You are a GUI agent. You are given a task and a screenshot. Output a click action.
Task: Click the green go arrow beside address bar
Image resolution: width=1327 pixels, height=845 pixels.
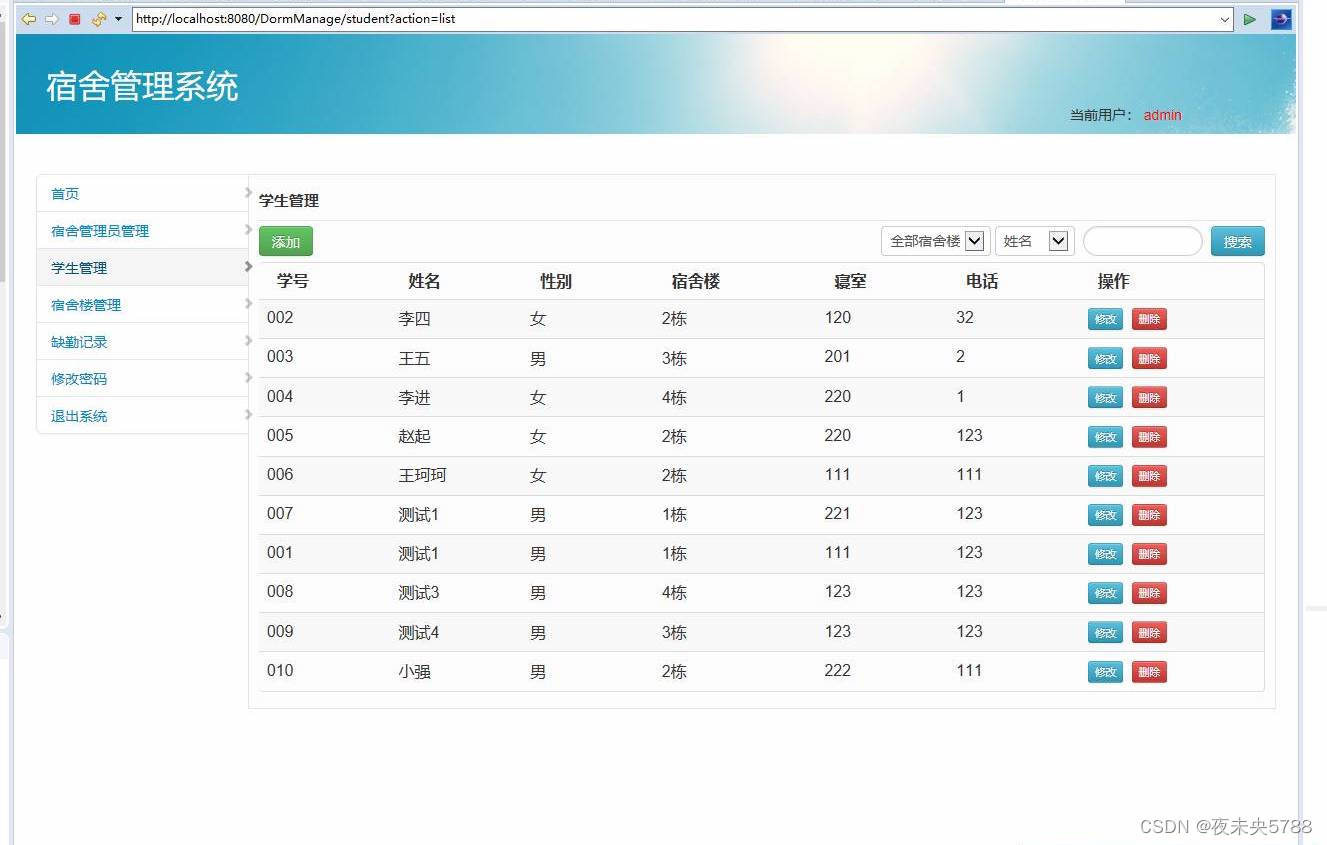point(1250,18)
